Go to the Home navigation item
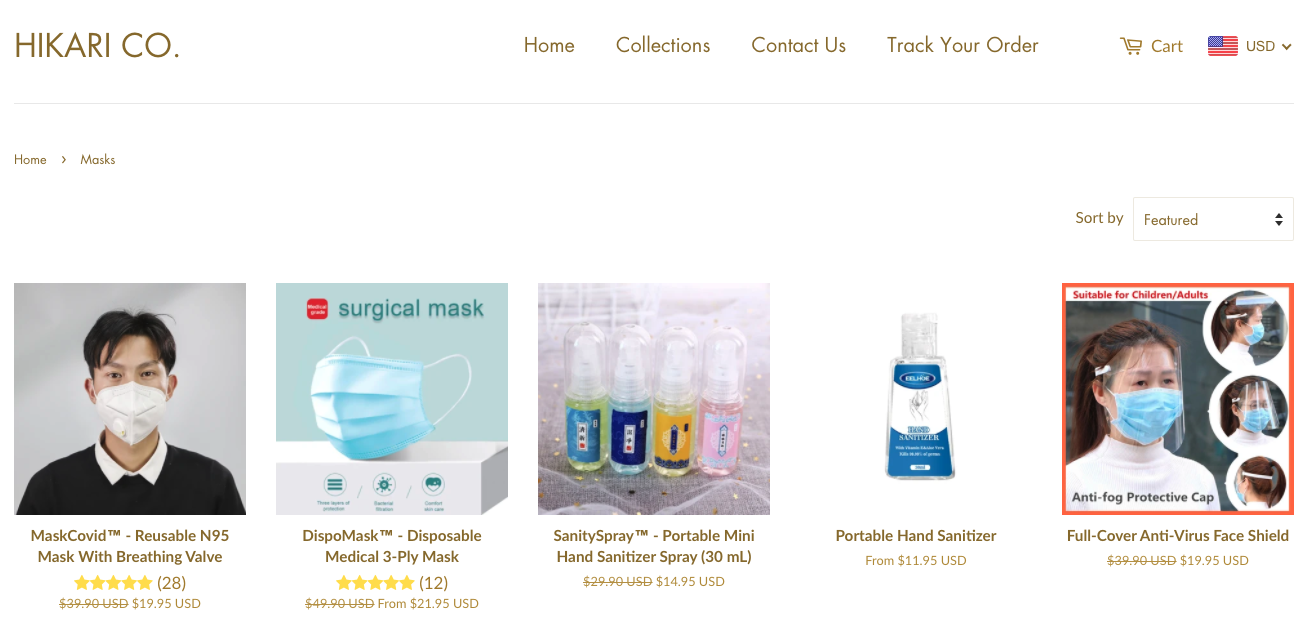The image size is (1315, 628). [x=549, y=45]
